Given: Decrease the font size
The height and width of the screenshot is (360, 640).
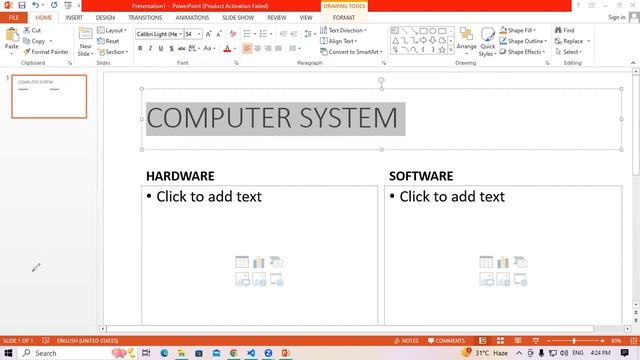Looking at the screenshot, I should click(x=219, y=34).
